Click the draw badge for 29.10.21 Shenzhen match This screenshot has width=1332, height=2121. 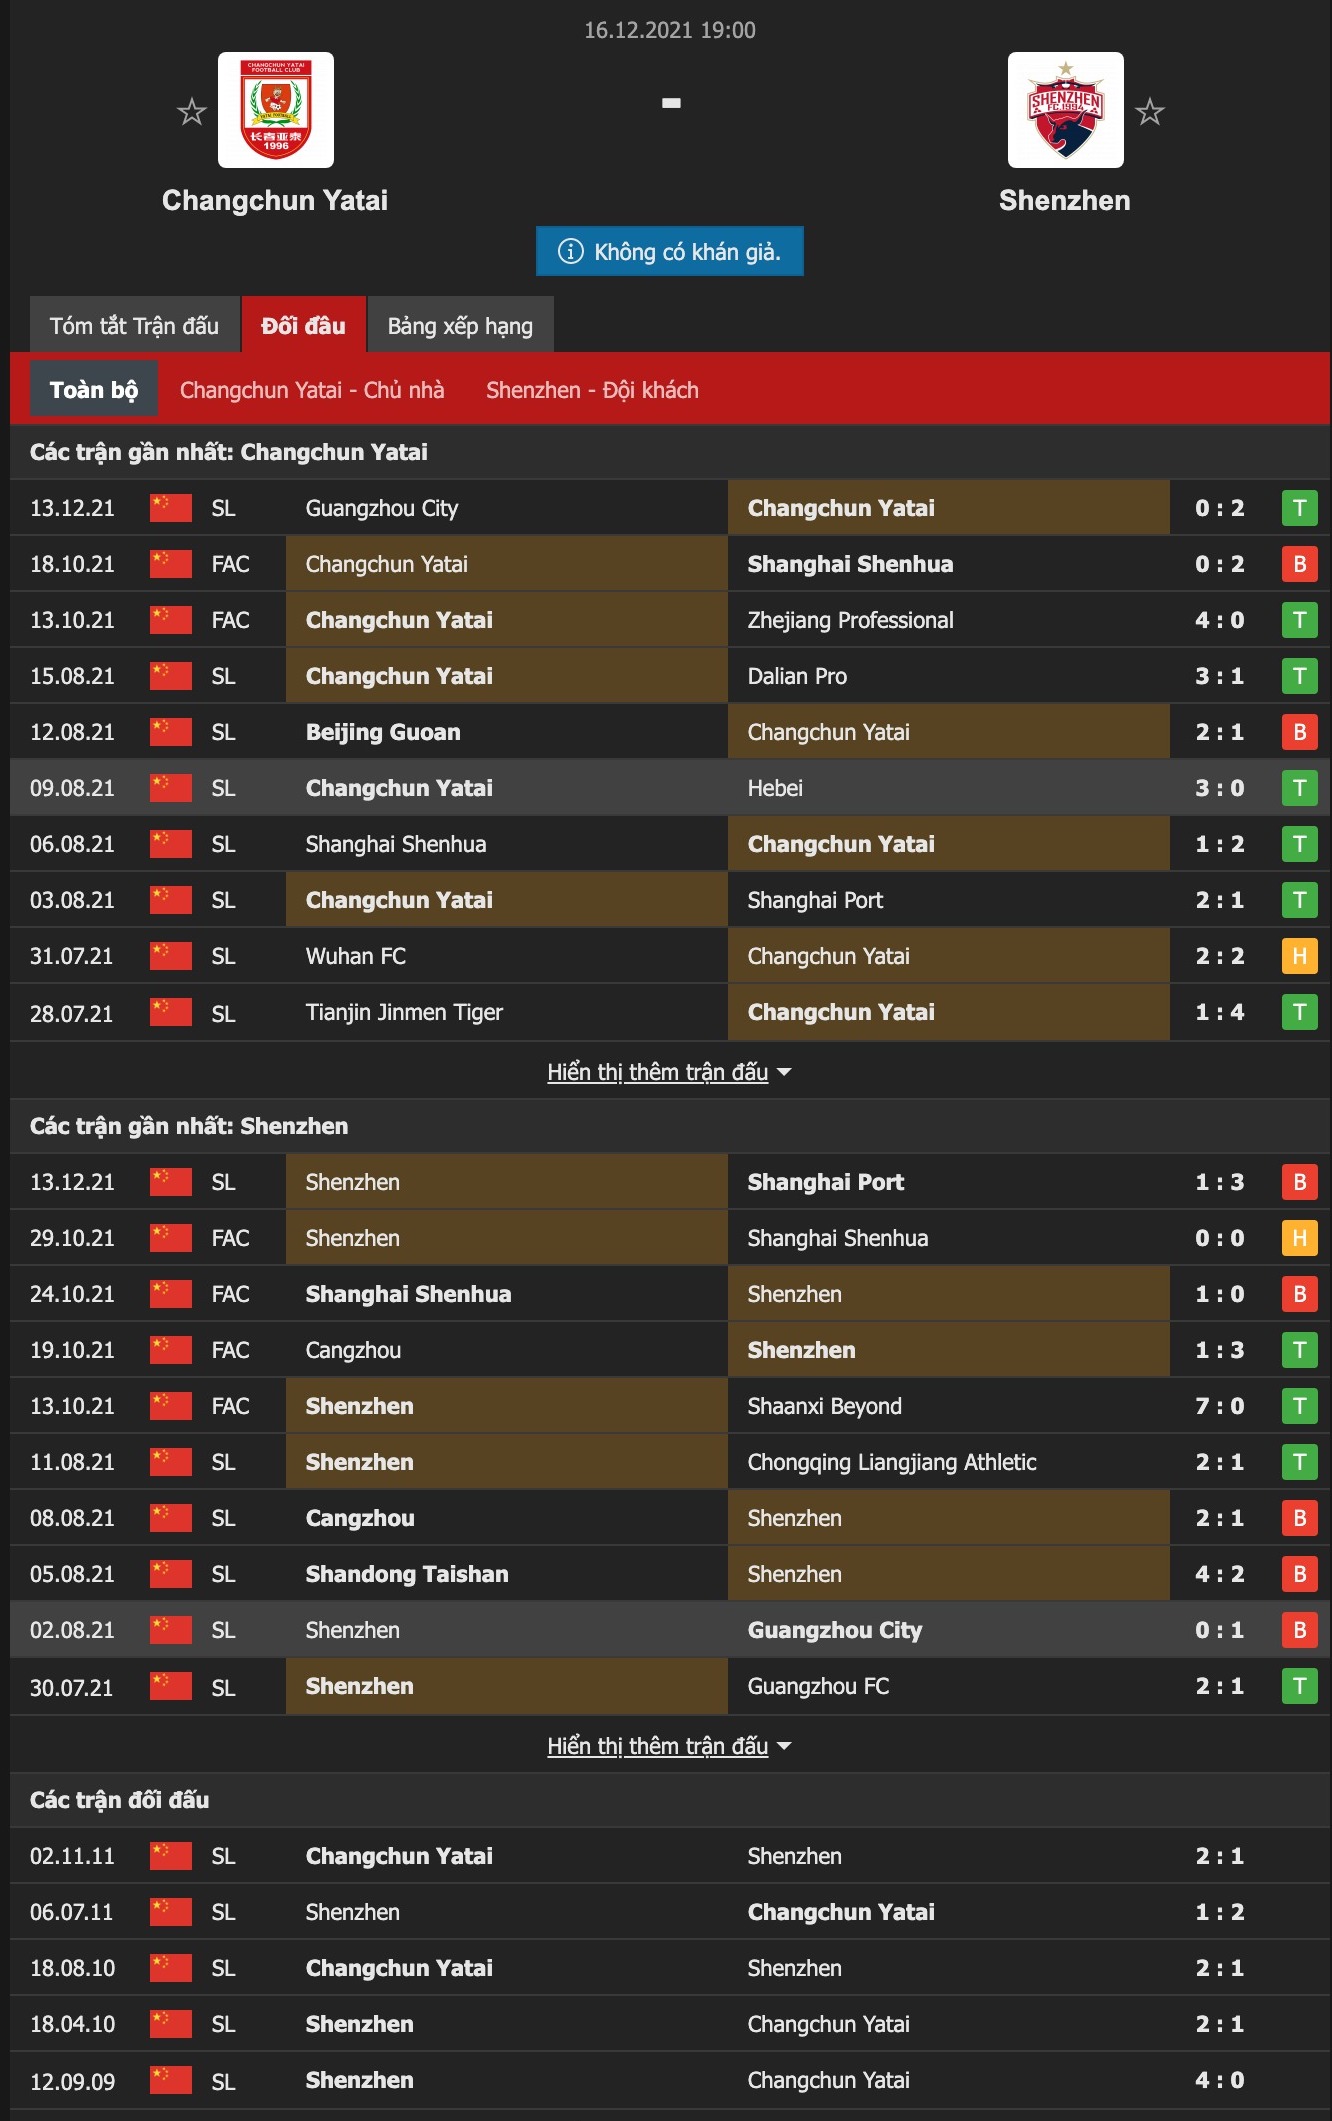tap(1300, 1238)
